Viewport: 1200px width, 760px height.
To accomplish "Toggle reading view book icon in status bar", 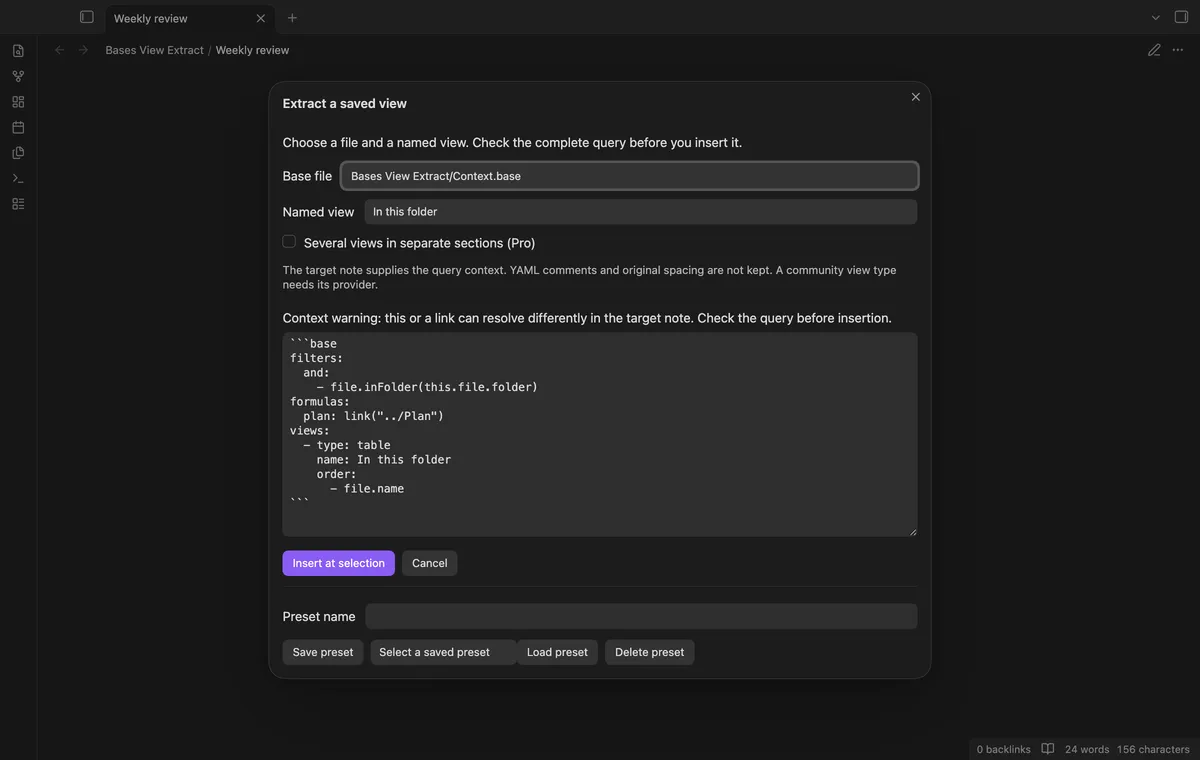I will click(1048, 749).
